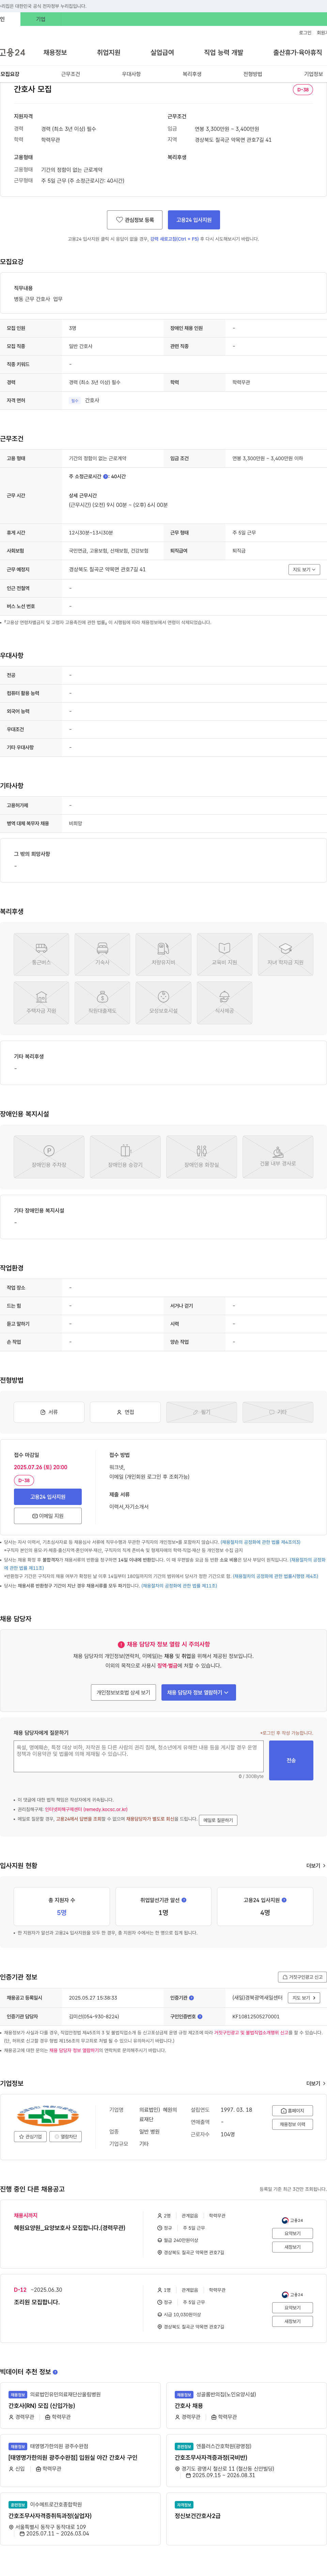The height and width of the screenshot is (2576, 327).
Task: Click the 장애인용 주차장 facility icon
Action: (x=49, y=1157)
